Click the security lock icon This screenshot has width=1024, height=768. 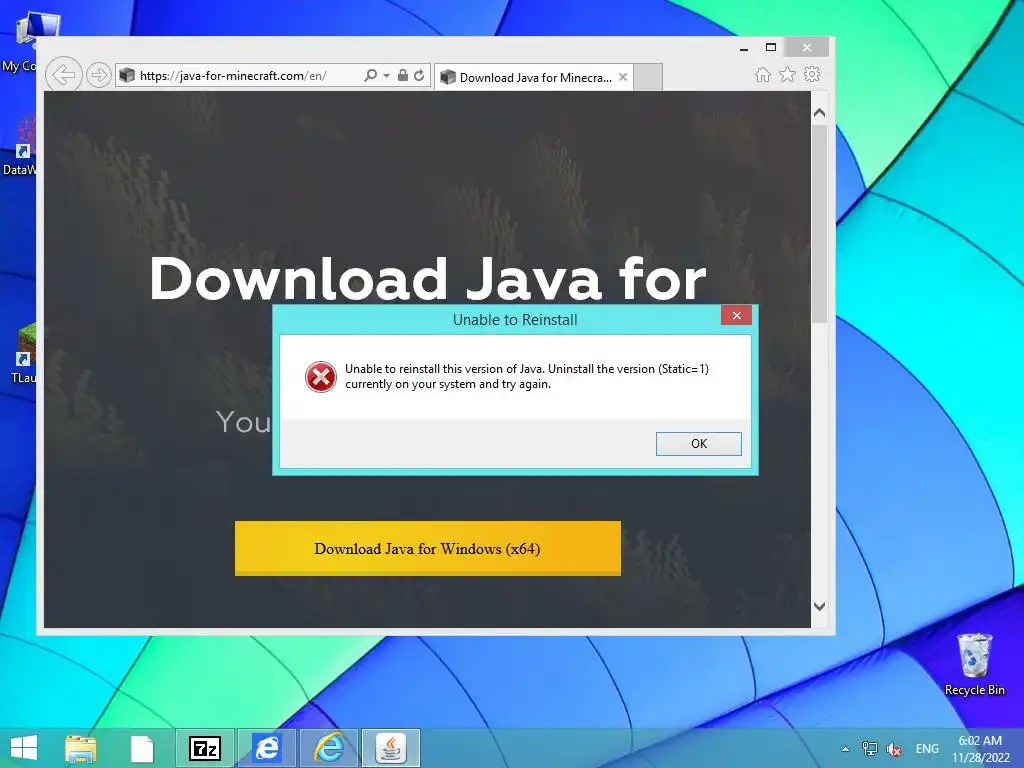pos(403,75)
